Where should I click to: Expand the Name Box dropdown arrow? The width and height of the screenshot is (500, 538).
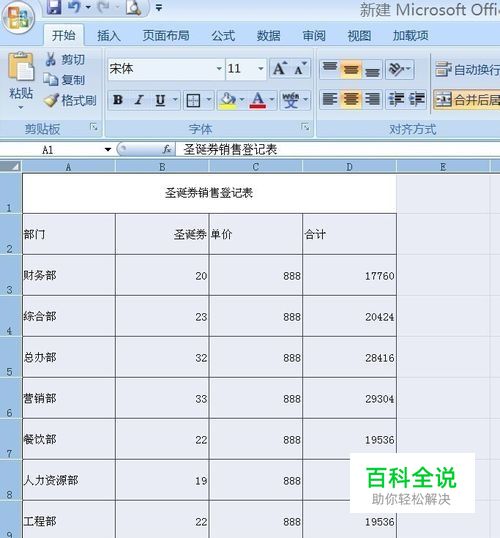coord(108,150)
